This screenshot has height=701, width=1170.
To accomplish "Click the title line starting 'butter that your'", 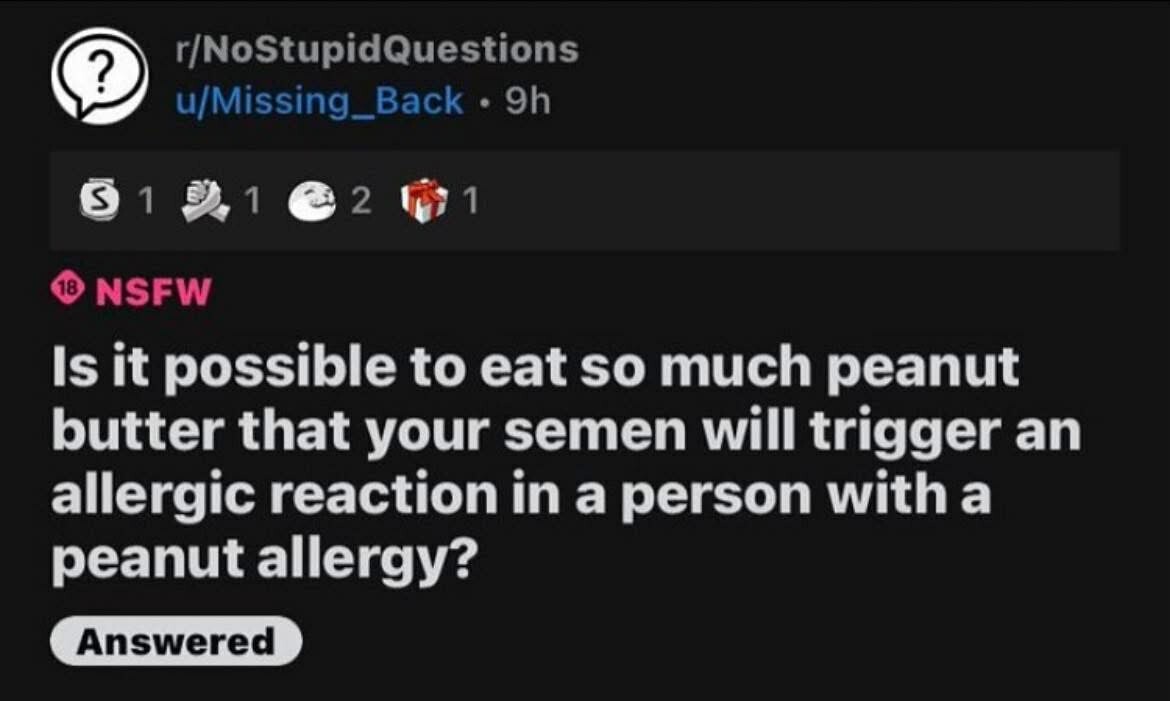I will pos(566,431).
